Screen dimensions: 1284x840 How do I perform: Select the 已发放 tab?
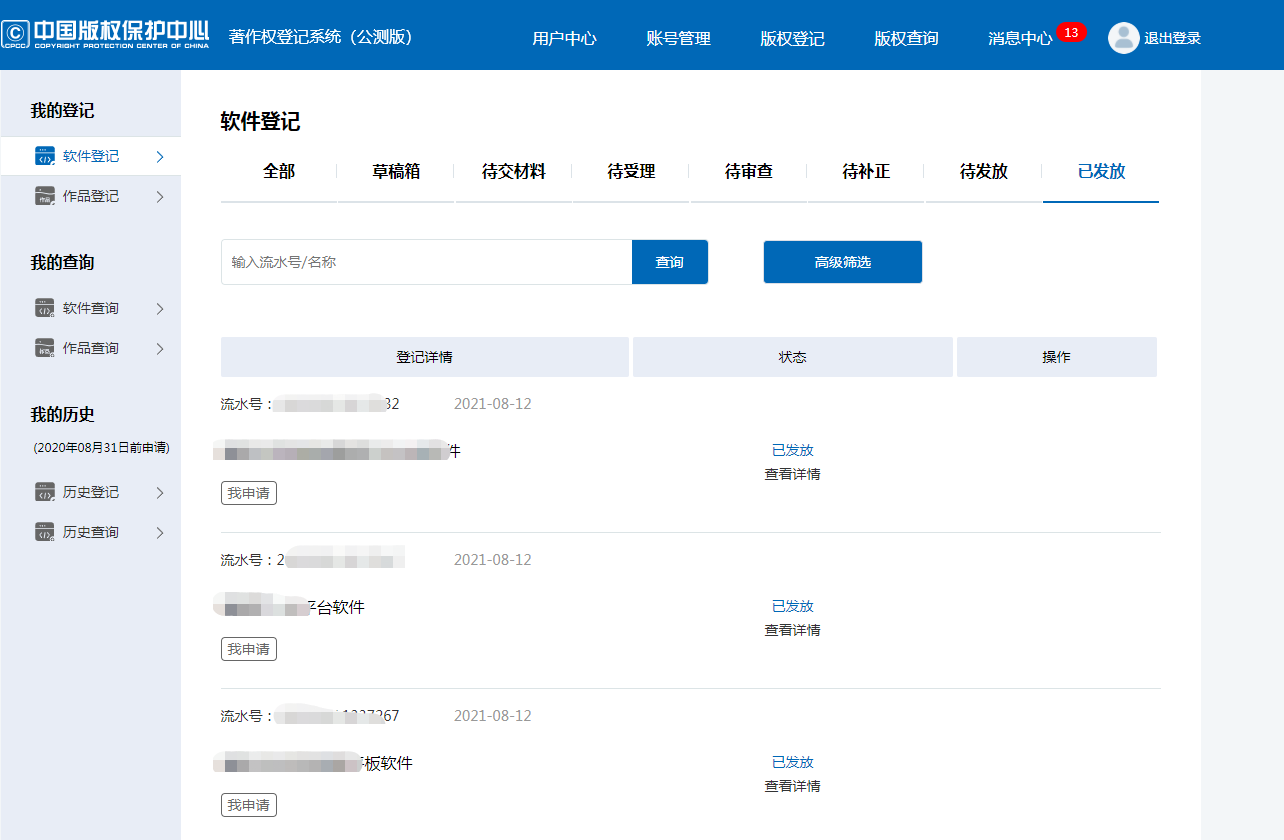tap(1101, 172)
